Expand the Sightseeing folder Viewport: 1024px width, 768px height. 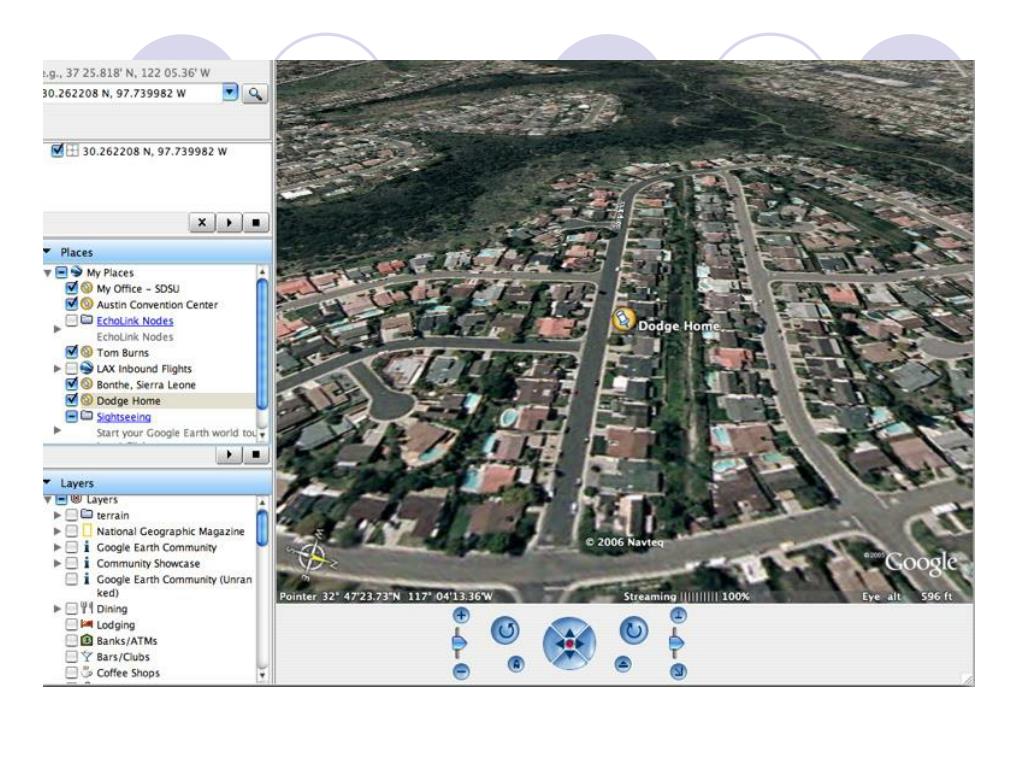coord(57,430)
